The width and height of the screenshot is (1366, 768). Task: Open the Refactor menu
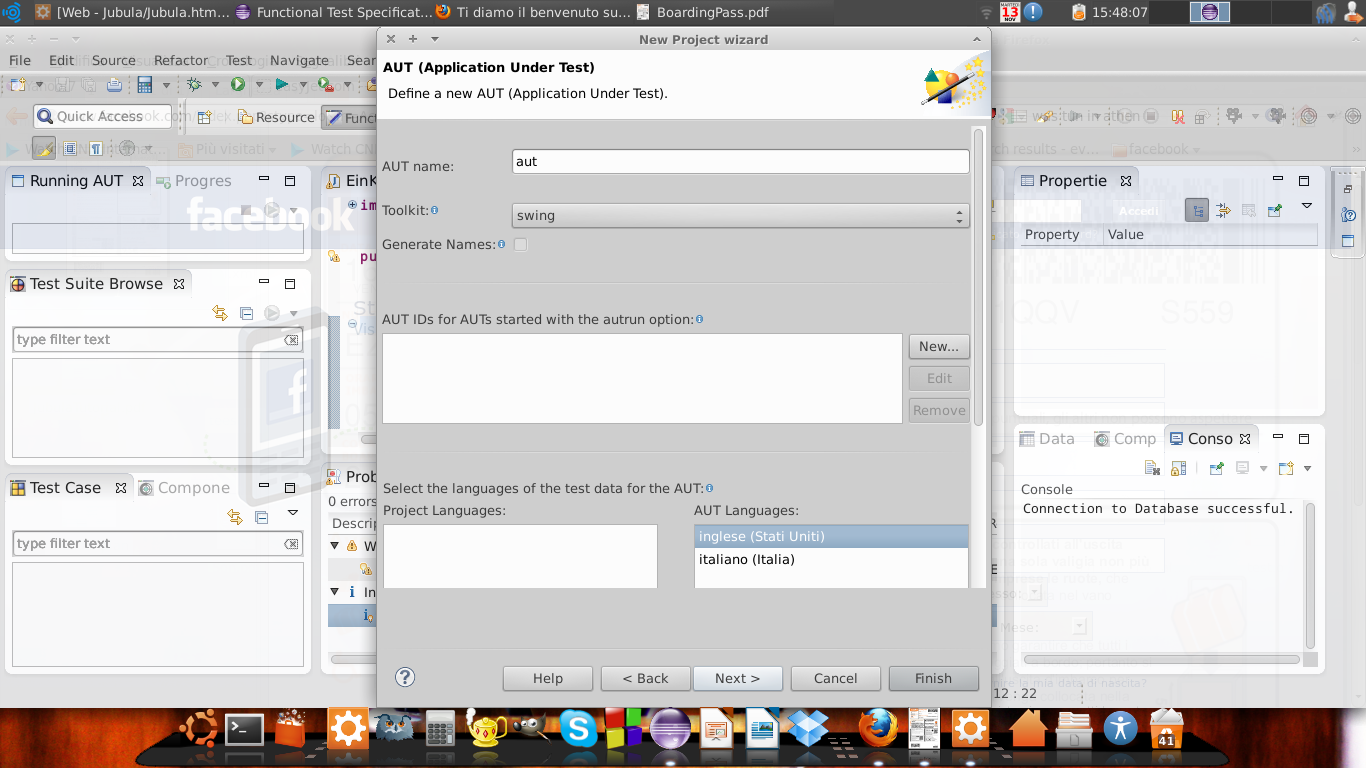click(181, 60)
